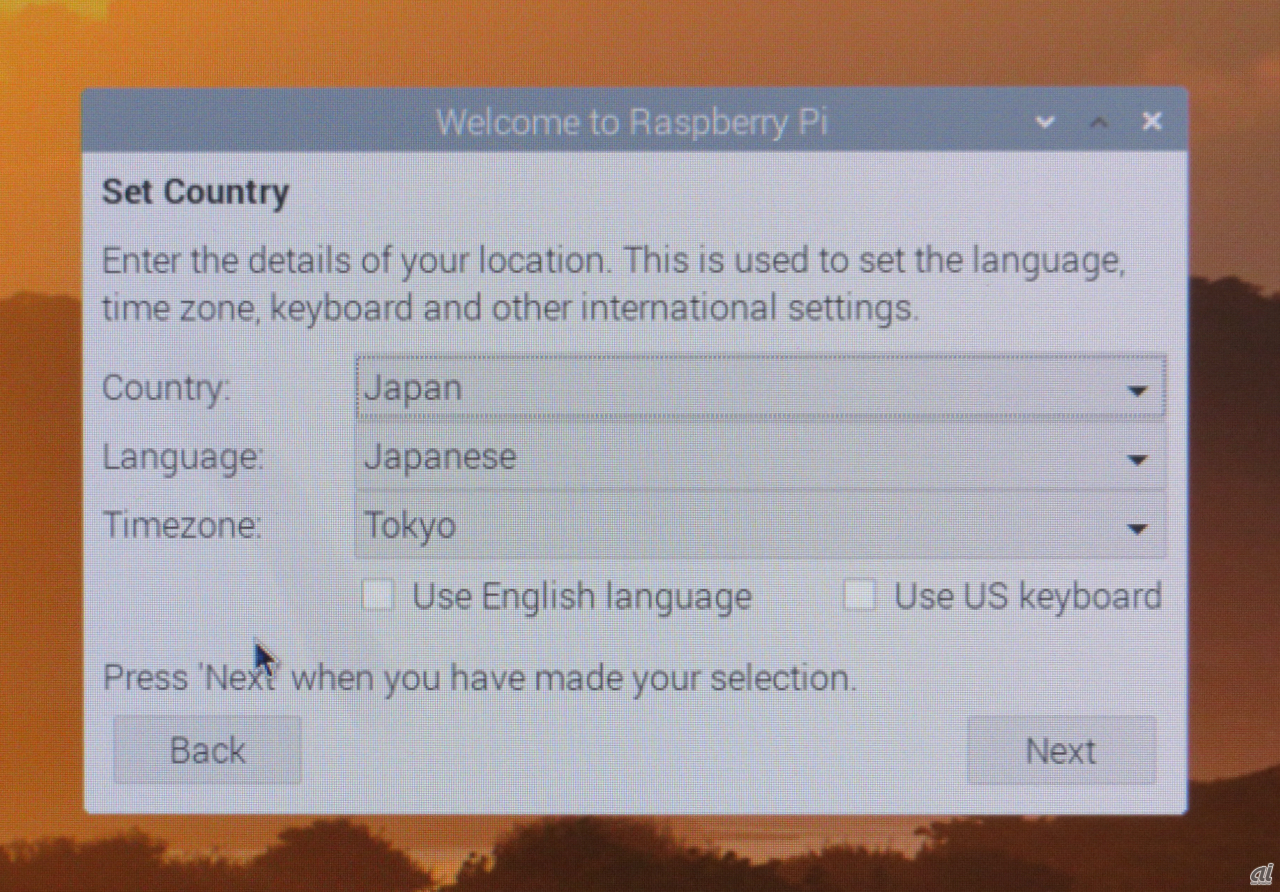Enable the Use English language checkbox
Viewport: 1280px width, 892px height.
click(378, 597)
